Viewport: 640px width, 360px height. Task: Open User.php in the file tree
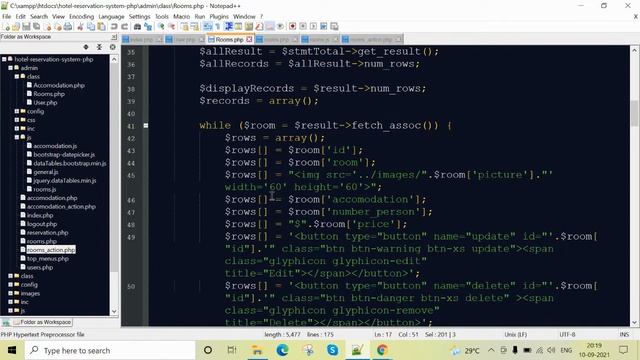(45, 102)
